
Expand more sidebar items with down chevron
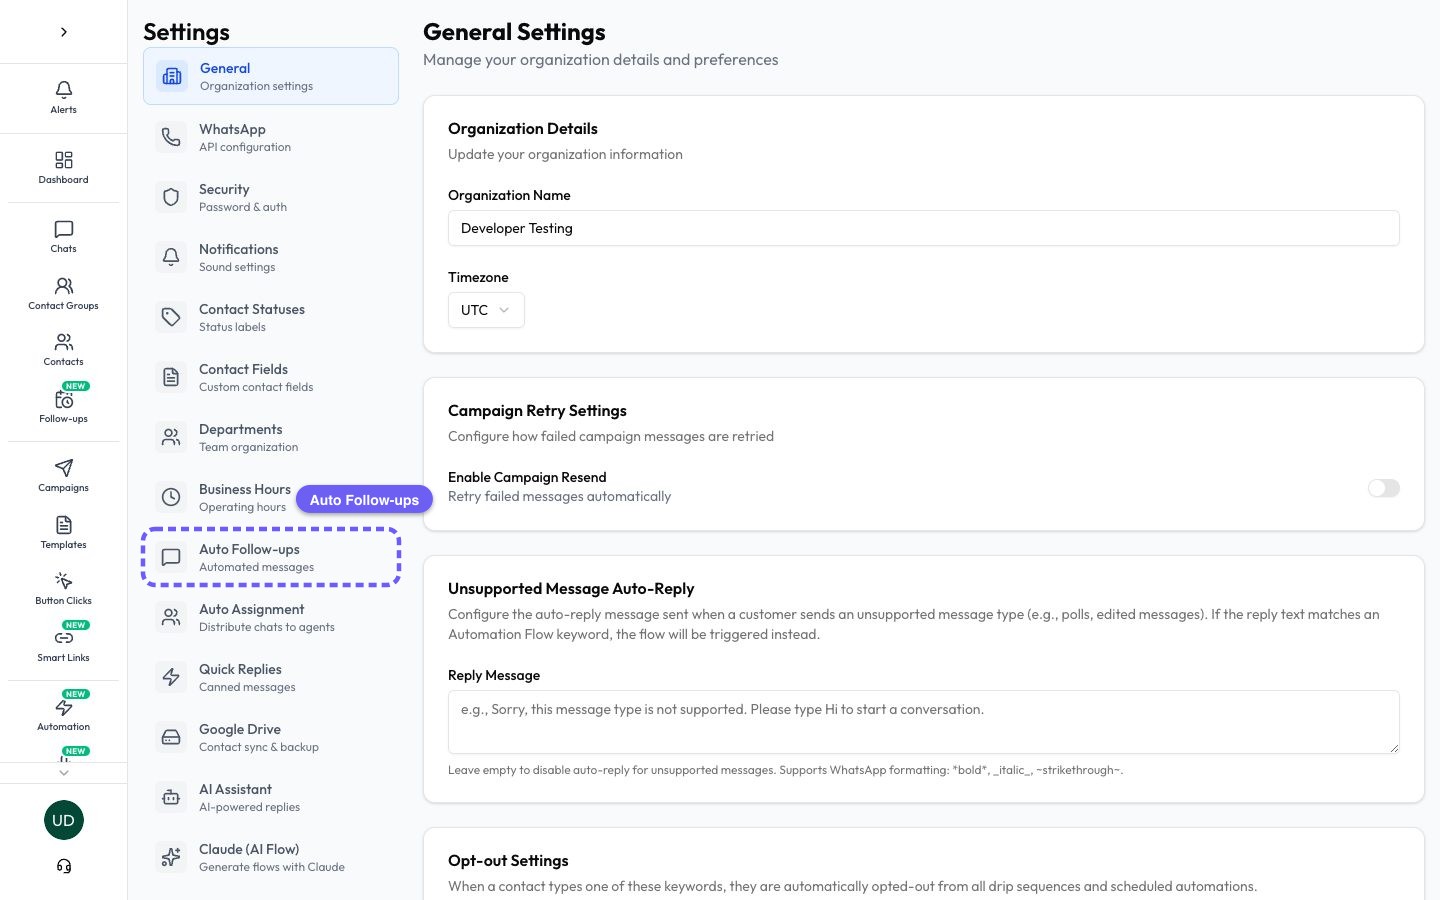pos(63,772)
